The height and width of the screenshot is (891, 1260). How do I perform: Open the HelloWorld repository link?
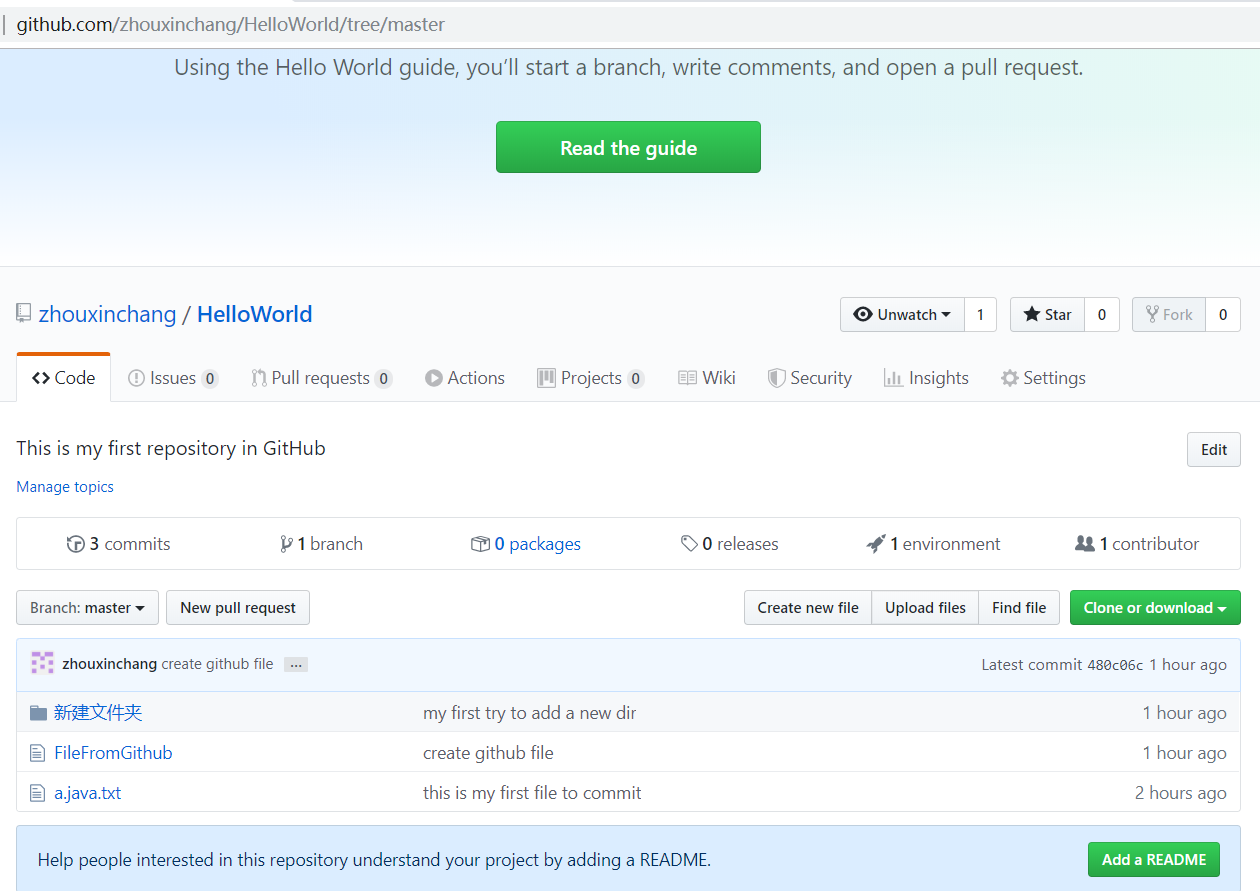point(254,314)
